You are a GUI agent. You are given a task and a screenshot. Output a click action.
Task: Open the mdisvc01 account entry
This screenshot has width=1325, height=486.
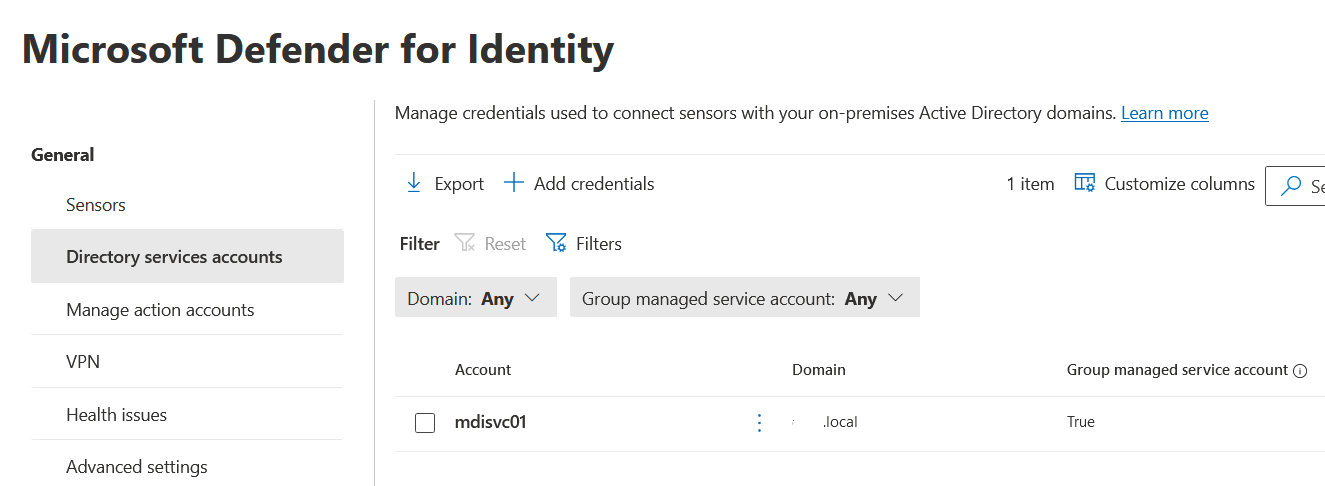(x=490, y=422)
